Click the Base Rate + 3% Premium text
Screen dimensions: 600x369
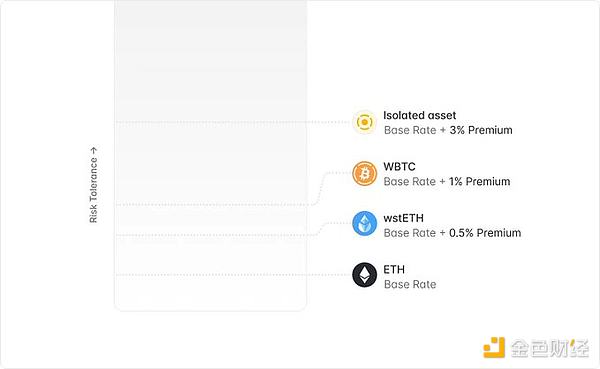(448, 130)
